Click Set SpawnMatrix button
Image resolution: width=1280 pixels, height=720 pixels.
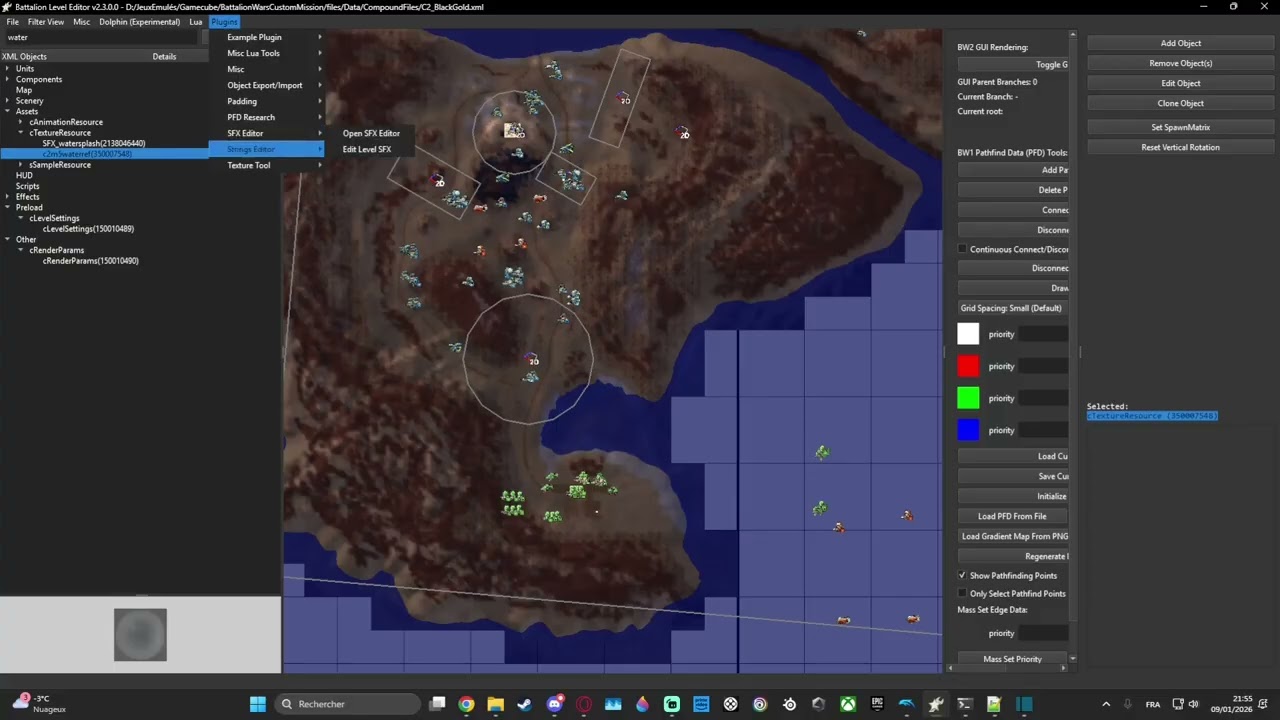1181,127
